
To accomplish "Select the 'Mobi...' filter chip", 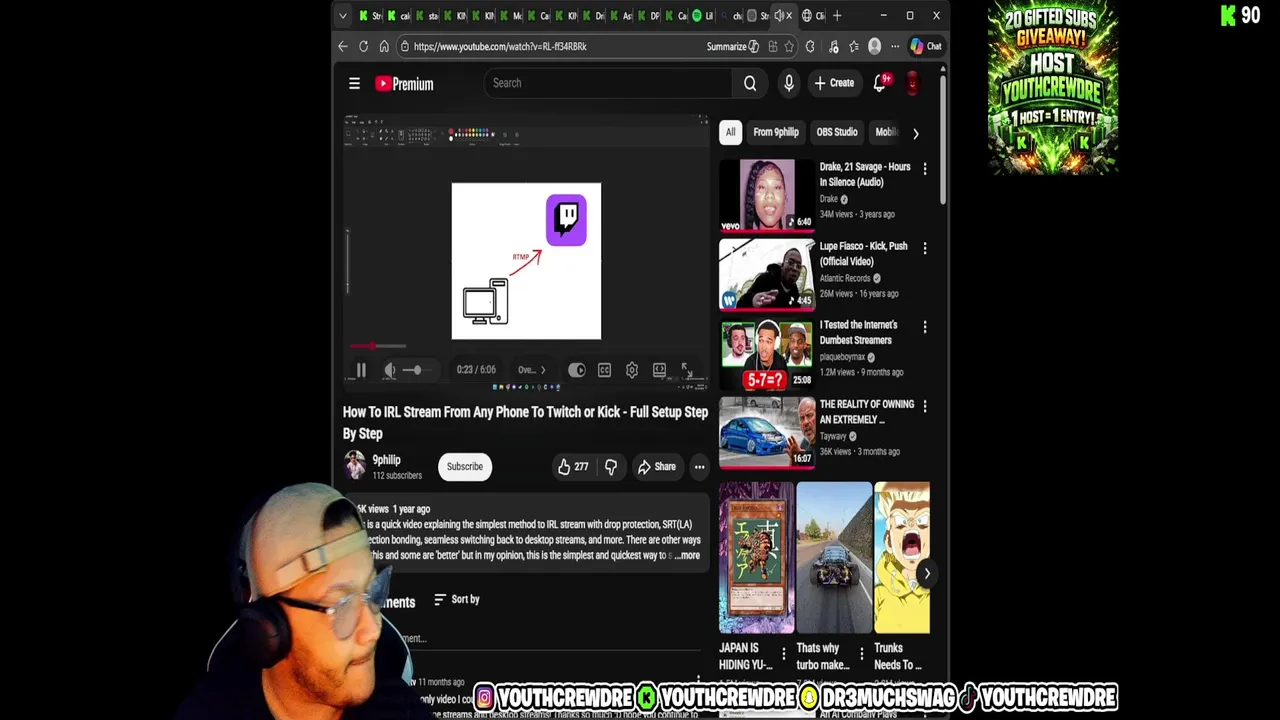I will pos(885,132).
